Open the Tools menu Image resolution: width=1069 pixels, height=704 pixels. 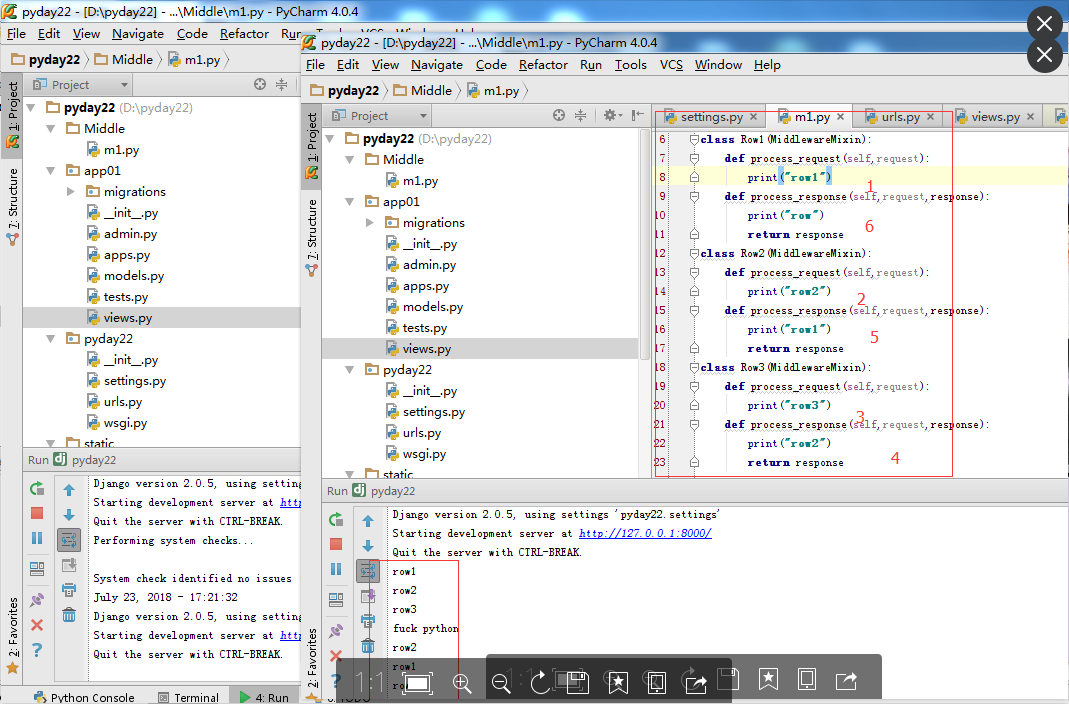point(630,65)
